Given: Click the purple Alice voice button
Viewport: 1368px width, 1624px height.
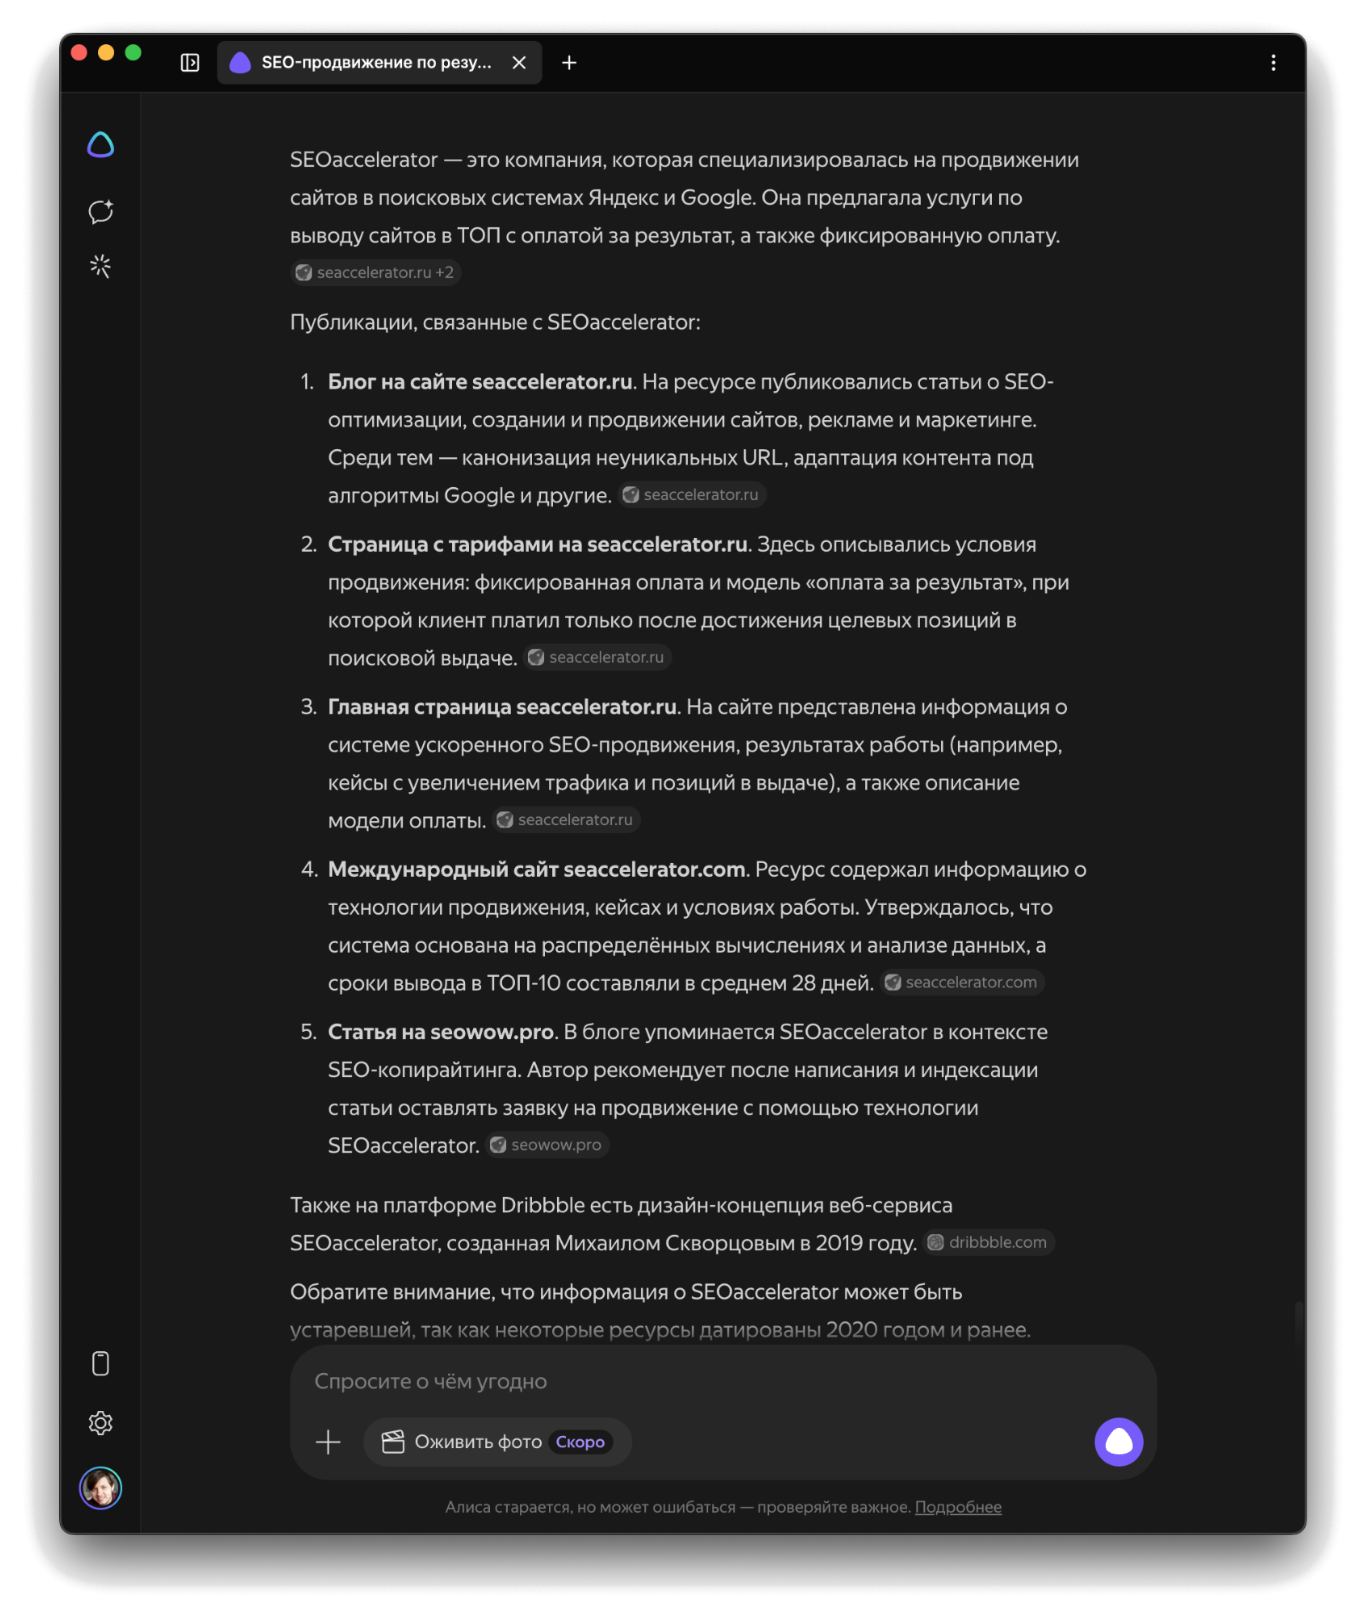Looking at the screenshot, I should pyautogui.click(x=1119, y=1442).
